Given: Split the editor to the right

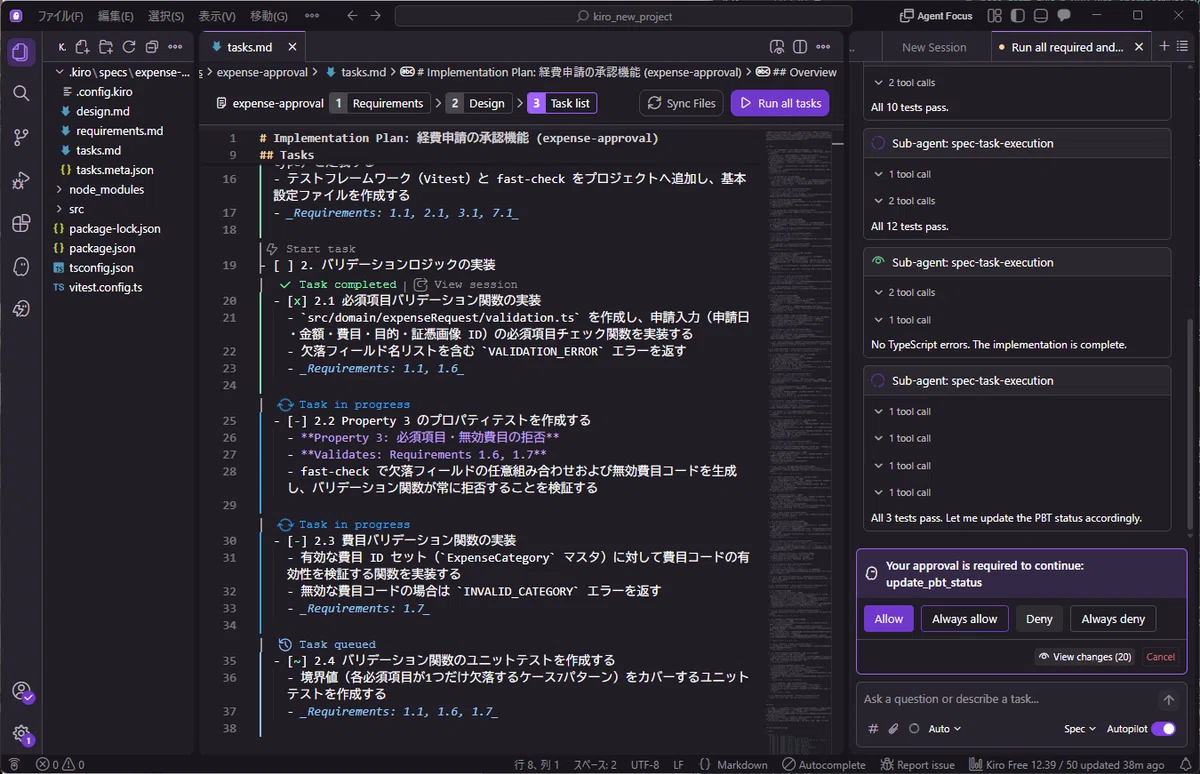Looking at the screenshot, I should (x=800, y=47).
